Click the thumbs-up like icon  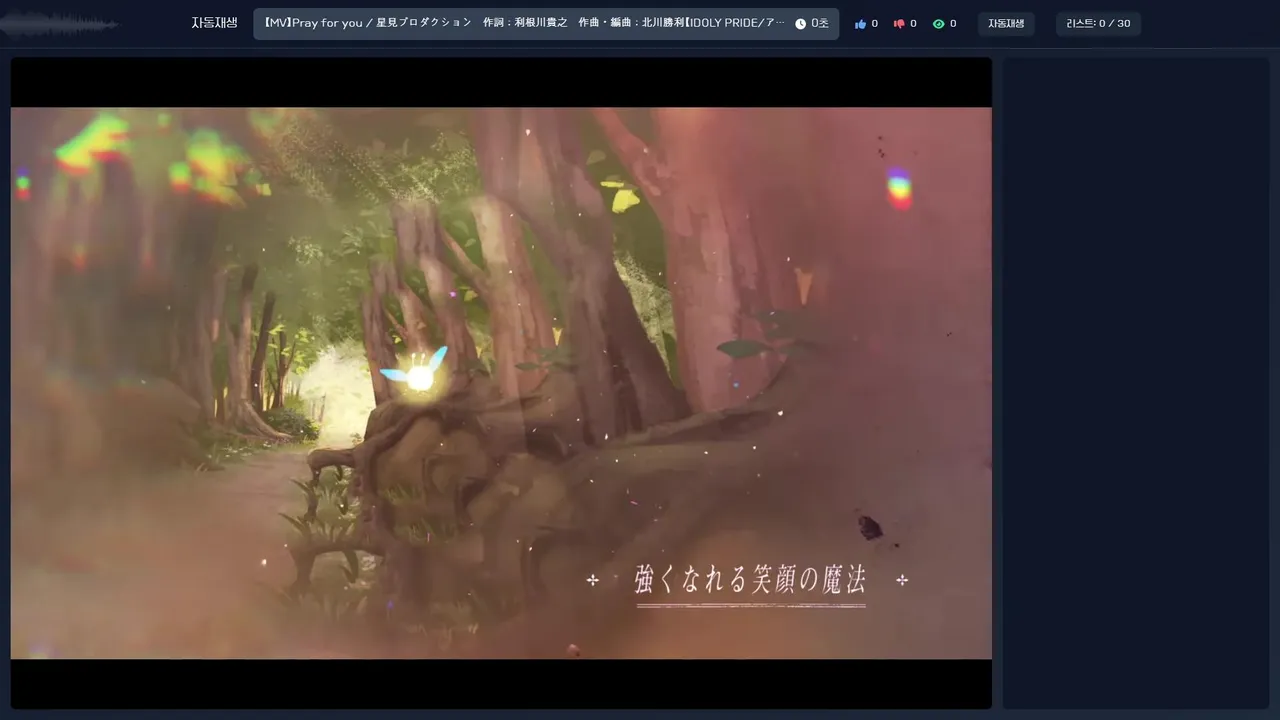(860, 24)
